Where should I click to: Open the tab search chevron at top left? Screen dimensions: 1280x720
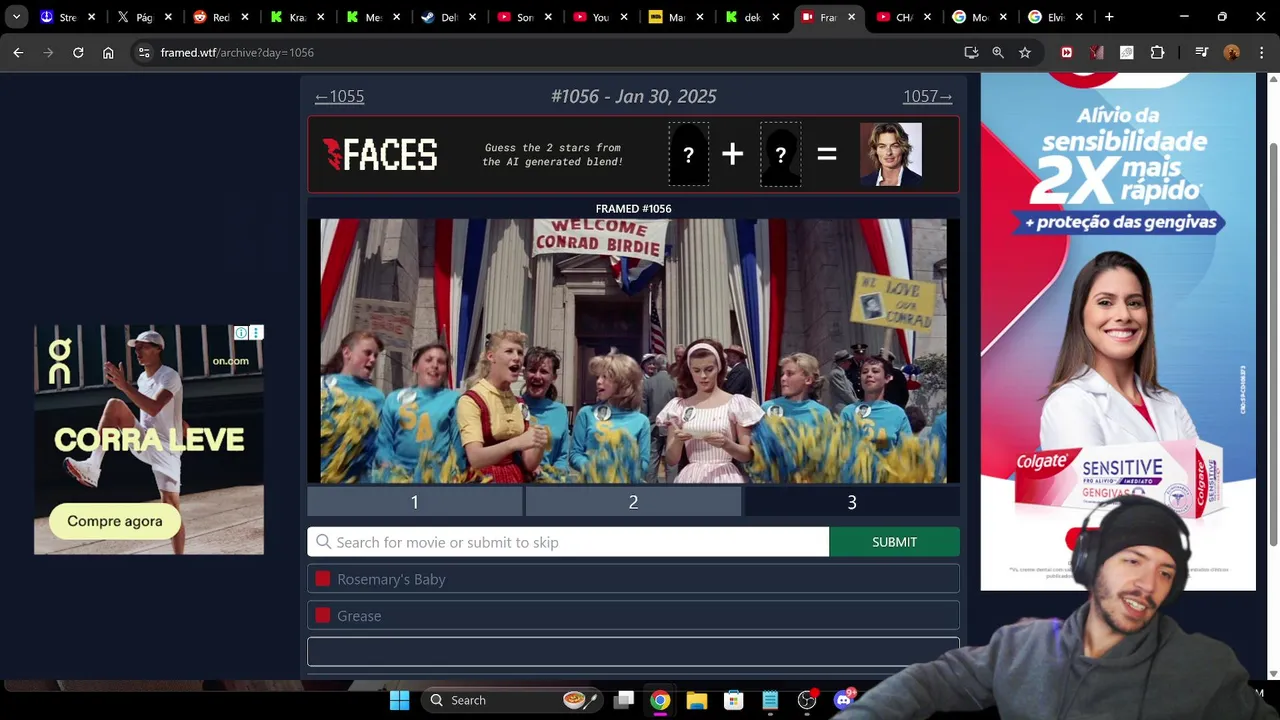click(x=16, y=17)
